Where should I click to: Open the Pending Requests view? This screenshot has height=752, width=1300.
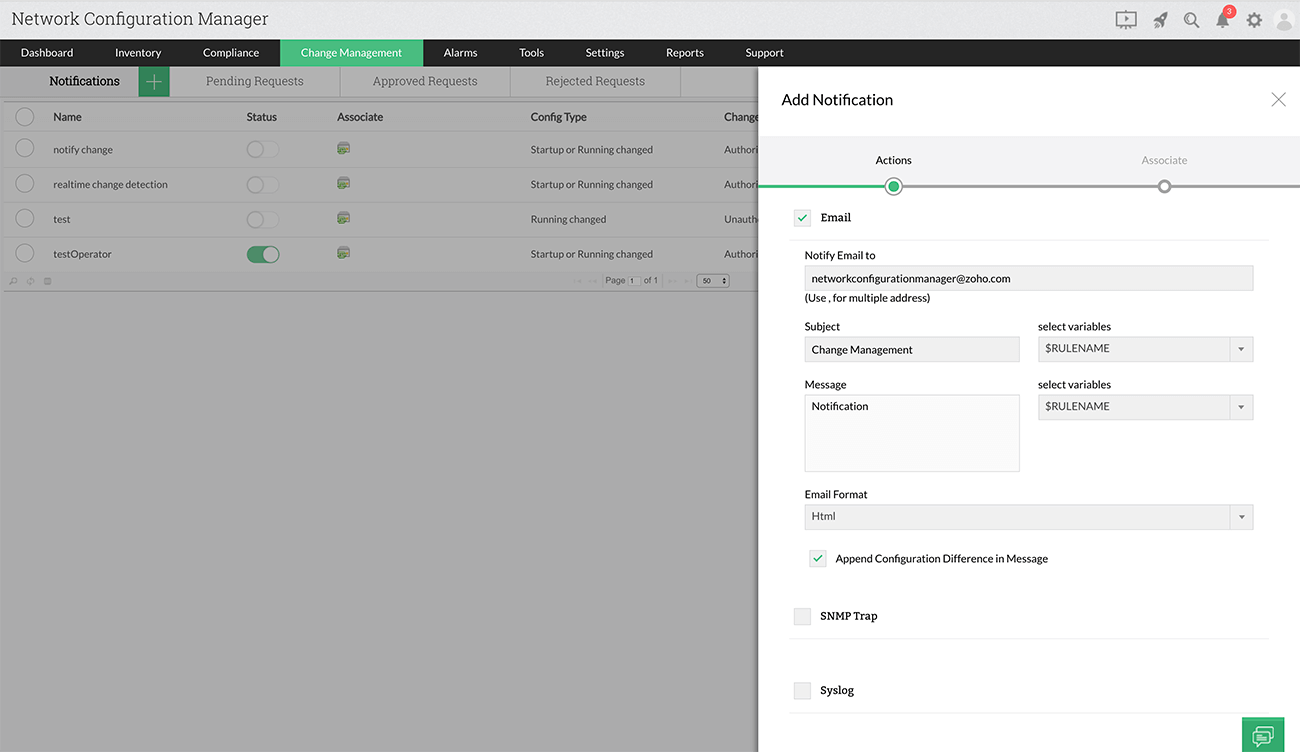point(256,80)
